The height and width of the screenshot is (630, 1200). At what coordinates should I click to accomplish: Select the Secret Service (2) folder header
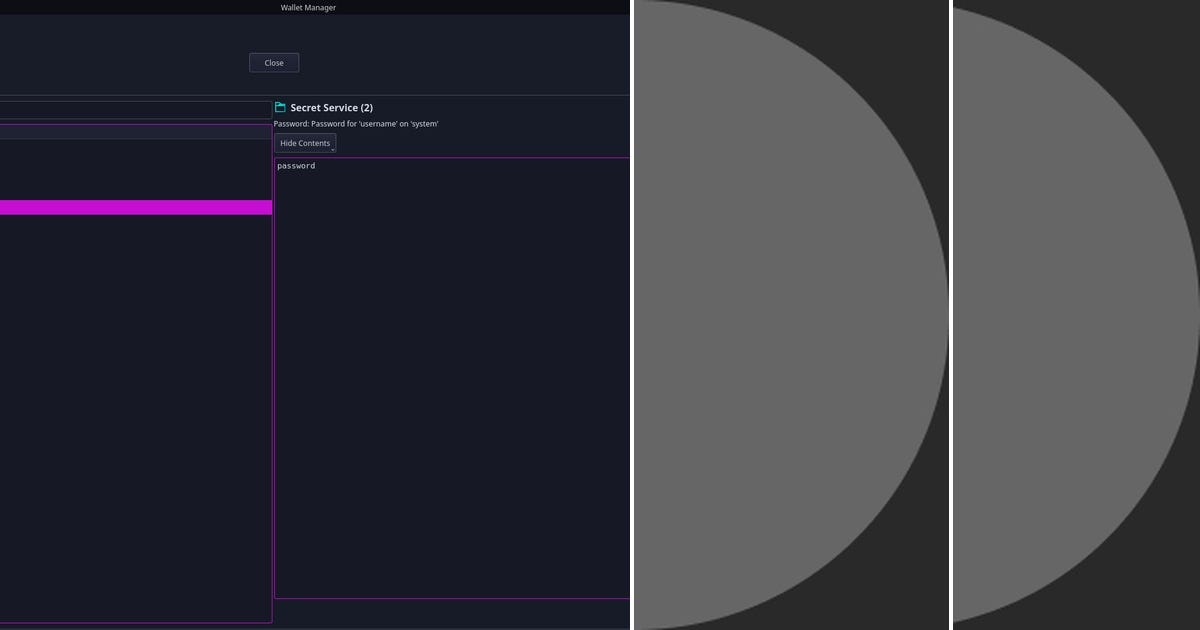[330, 107]
